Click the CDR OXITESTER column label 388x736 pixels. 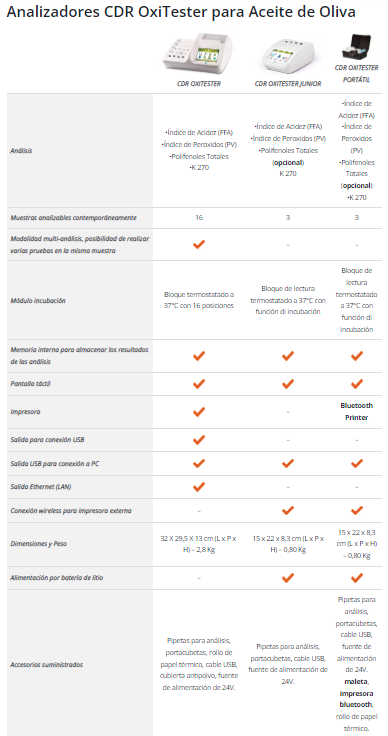[x=199, y=84]
